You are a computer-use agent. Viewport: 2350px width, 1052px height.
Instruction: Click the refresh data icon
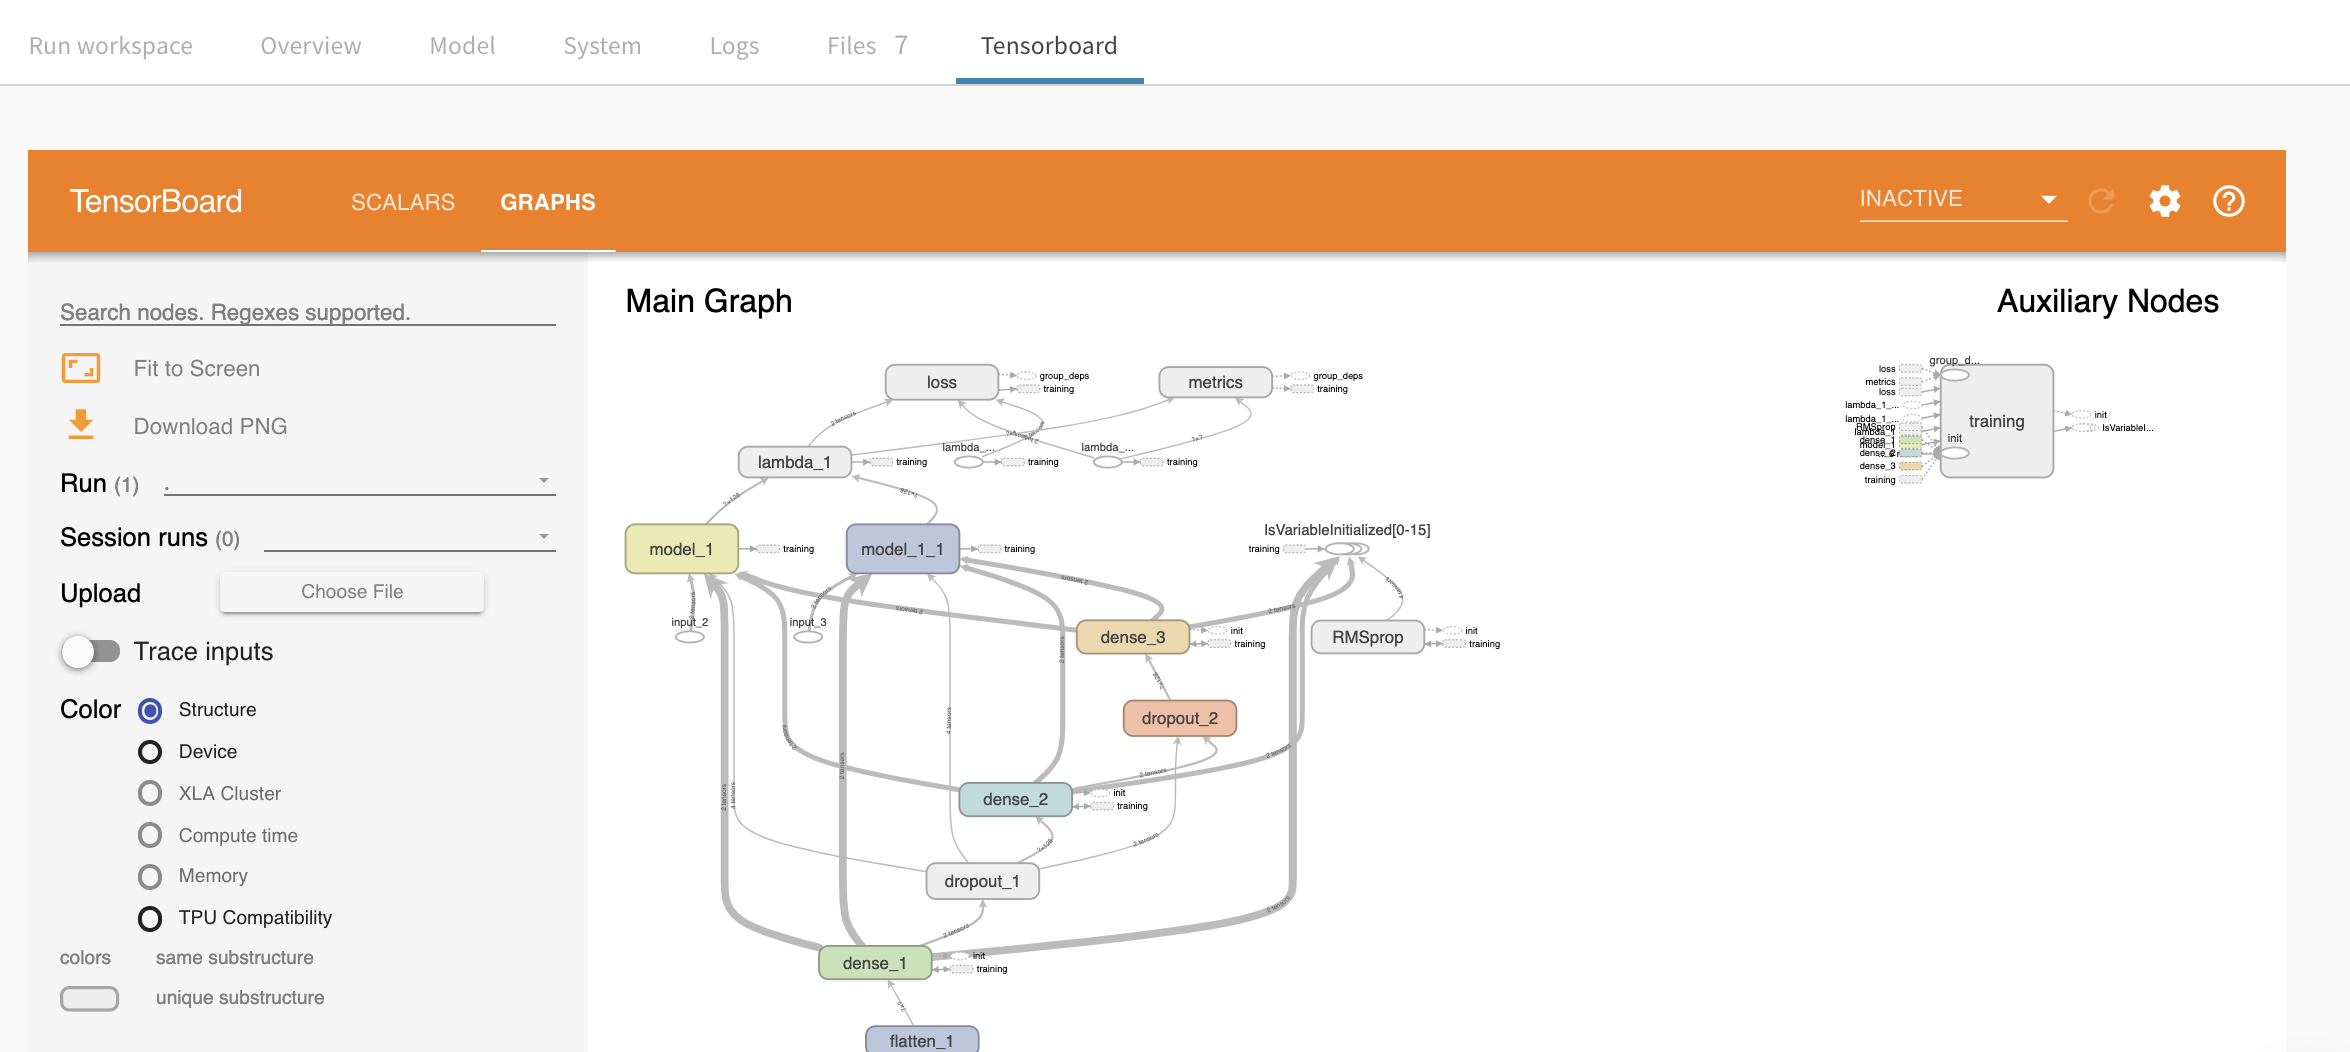point(2100,200)
